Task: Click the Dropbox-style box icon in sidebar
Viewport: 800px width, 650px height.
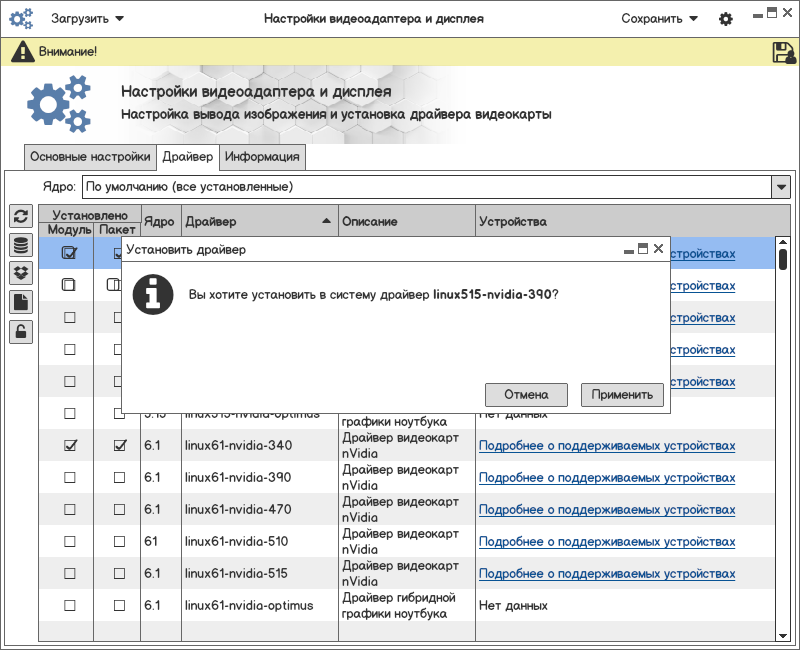Action: tap(20, 273)
